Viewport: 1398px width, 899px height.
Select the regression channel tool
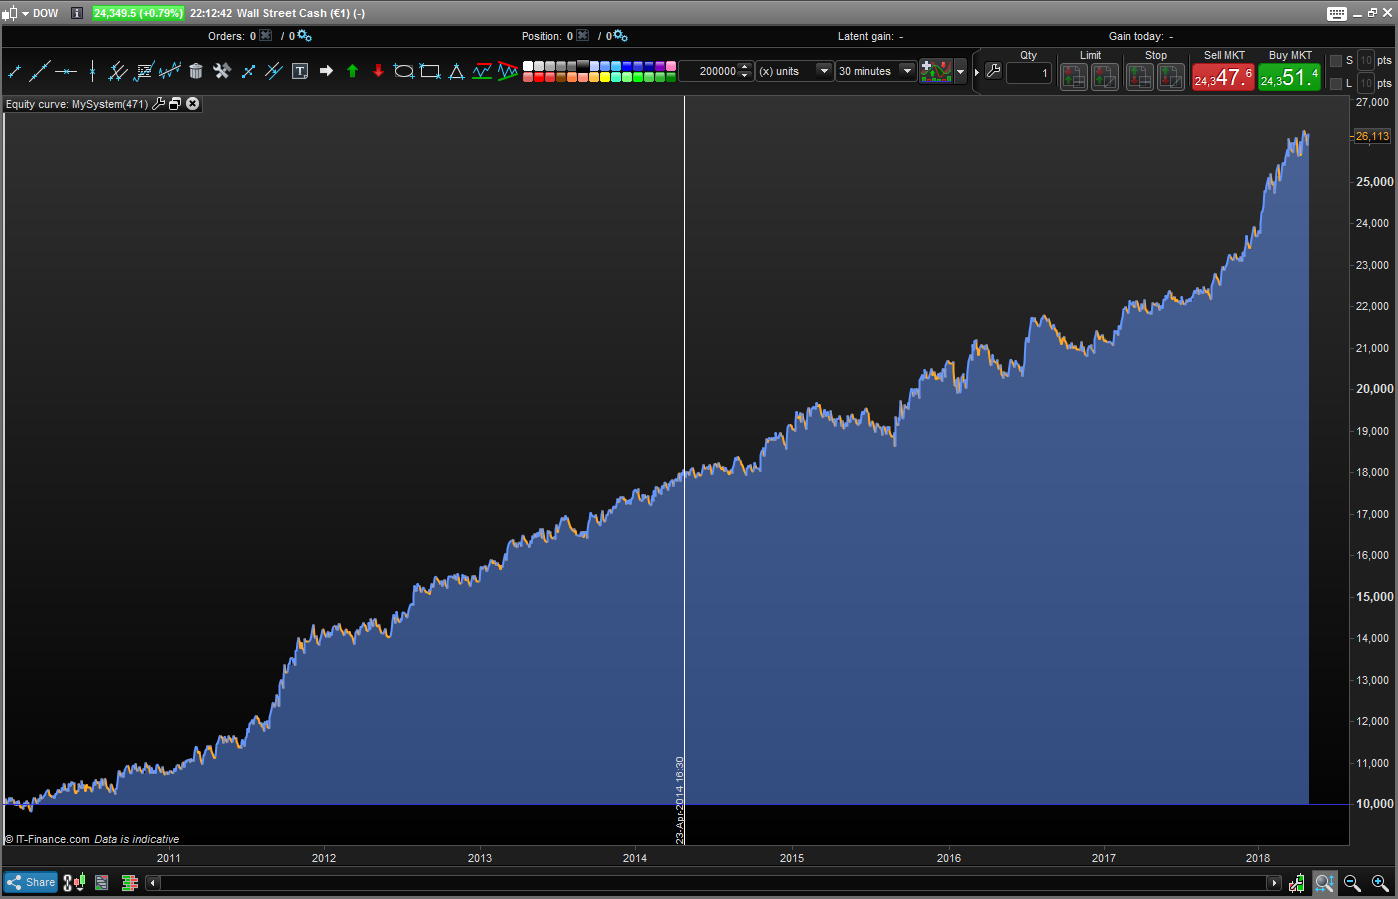[170, 71]
